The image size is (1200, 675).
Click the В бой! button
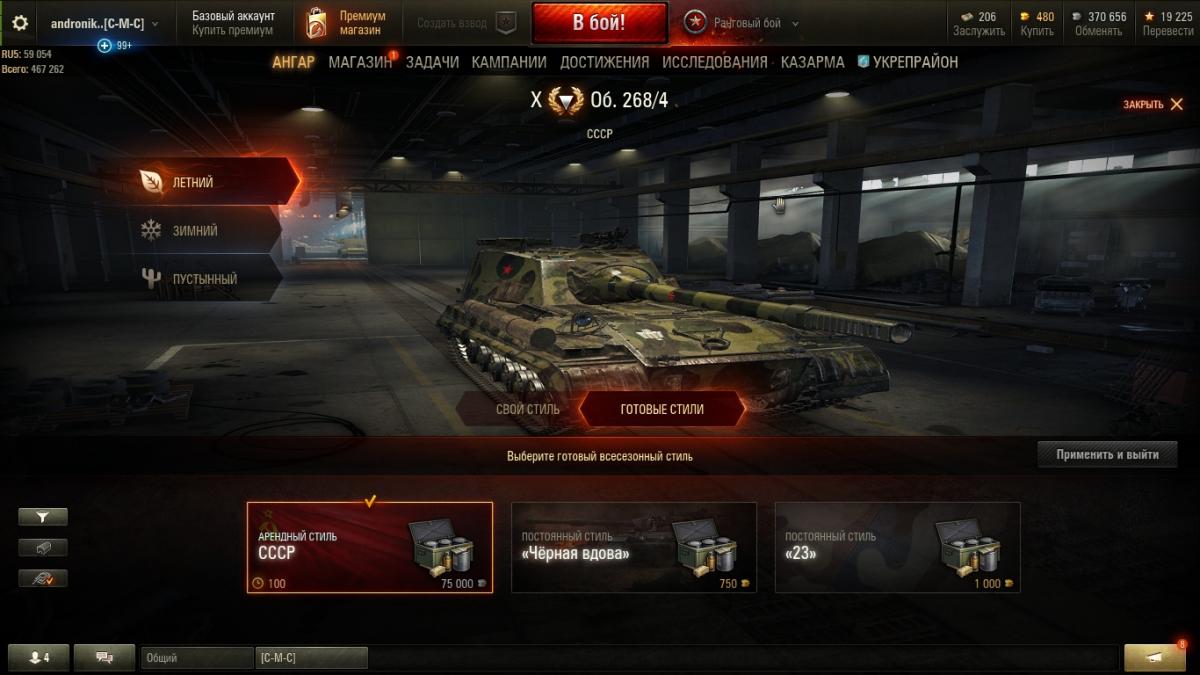point(599,23)
